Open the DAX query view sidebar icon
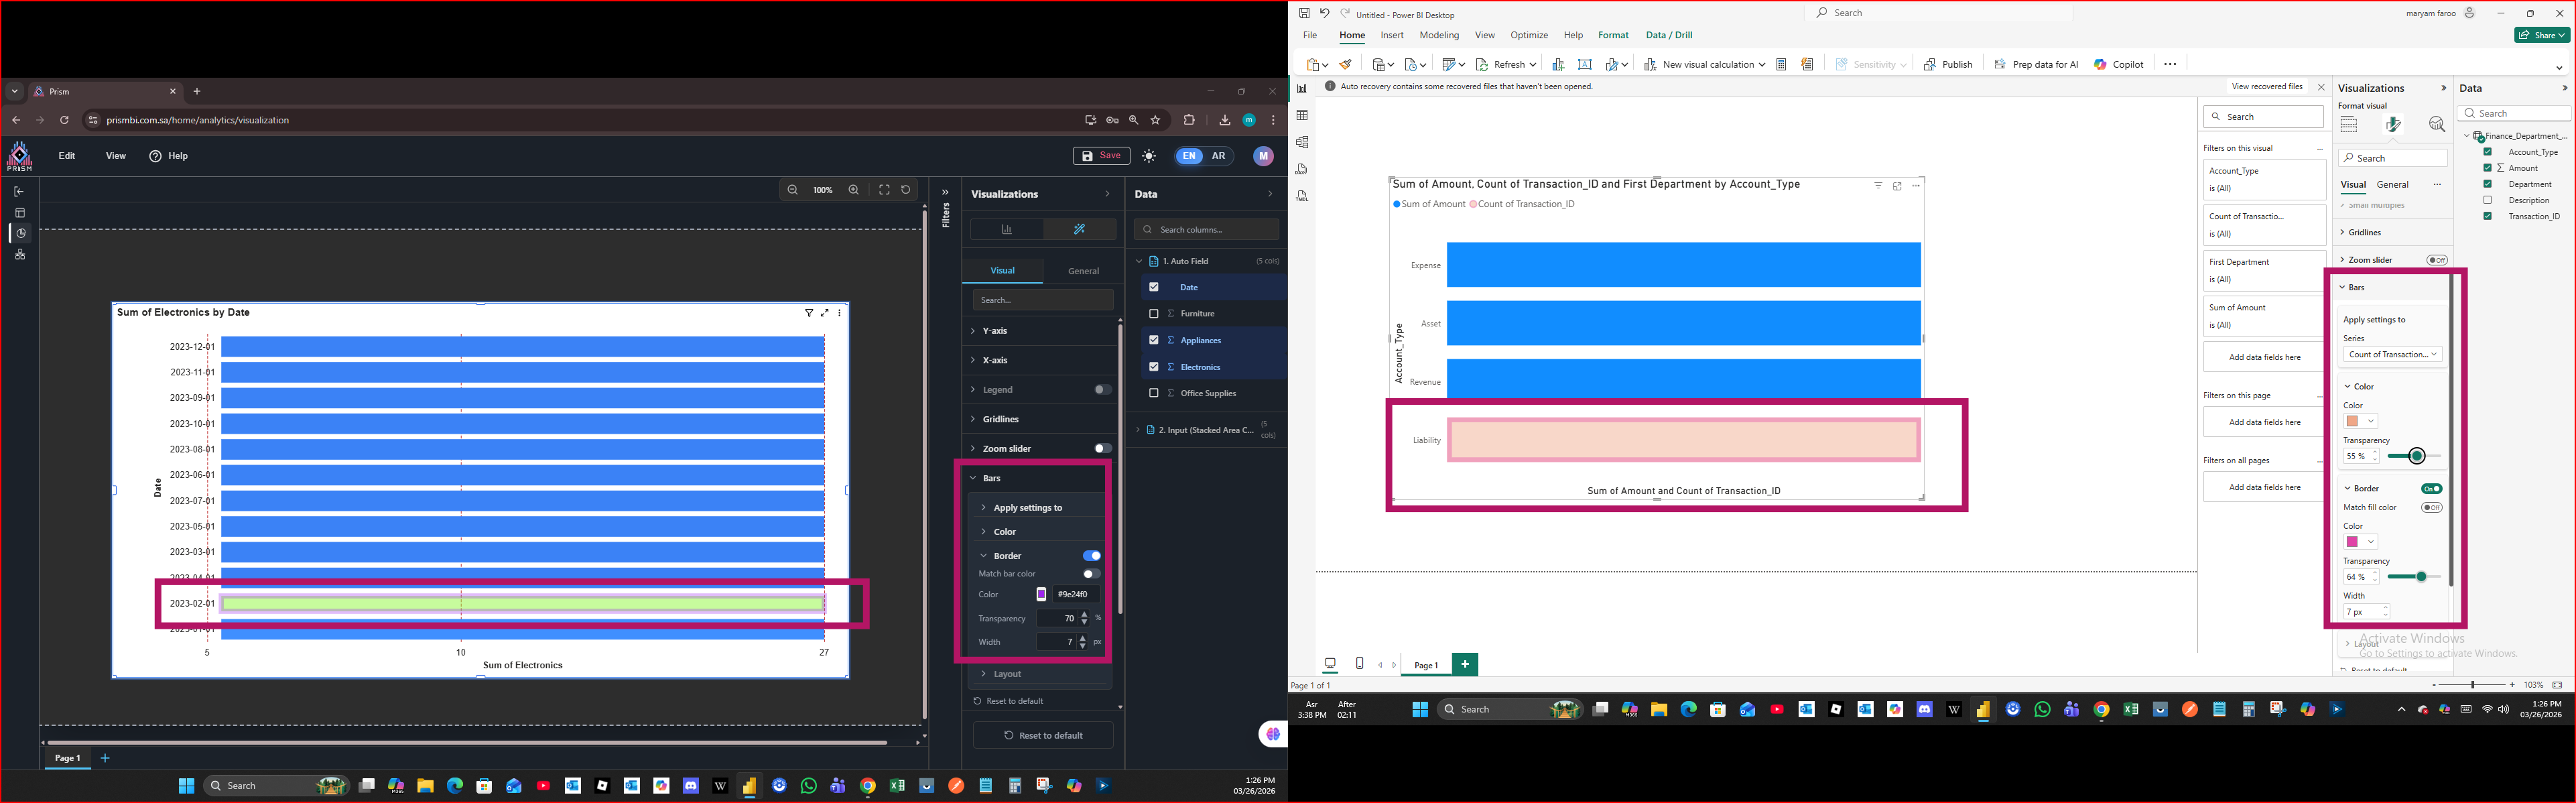 [x=1302, y=169]
